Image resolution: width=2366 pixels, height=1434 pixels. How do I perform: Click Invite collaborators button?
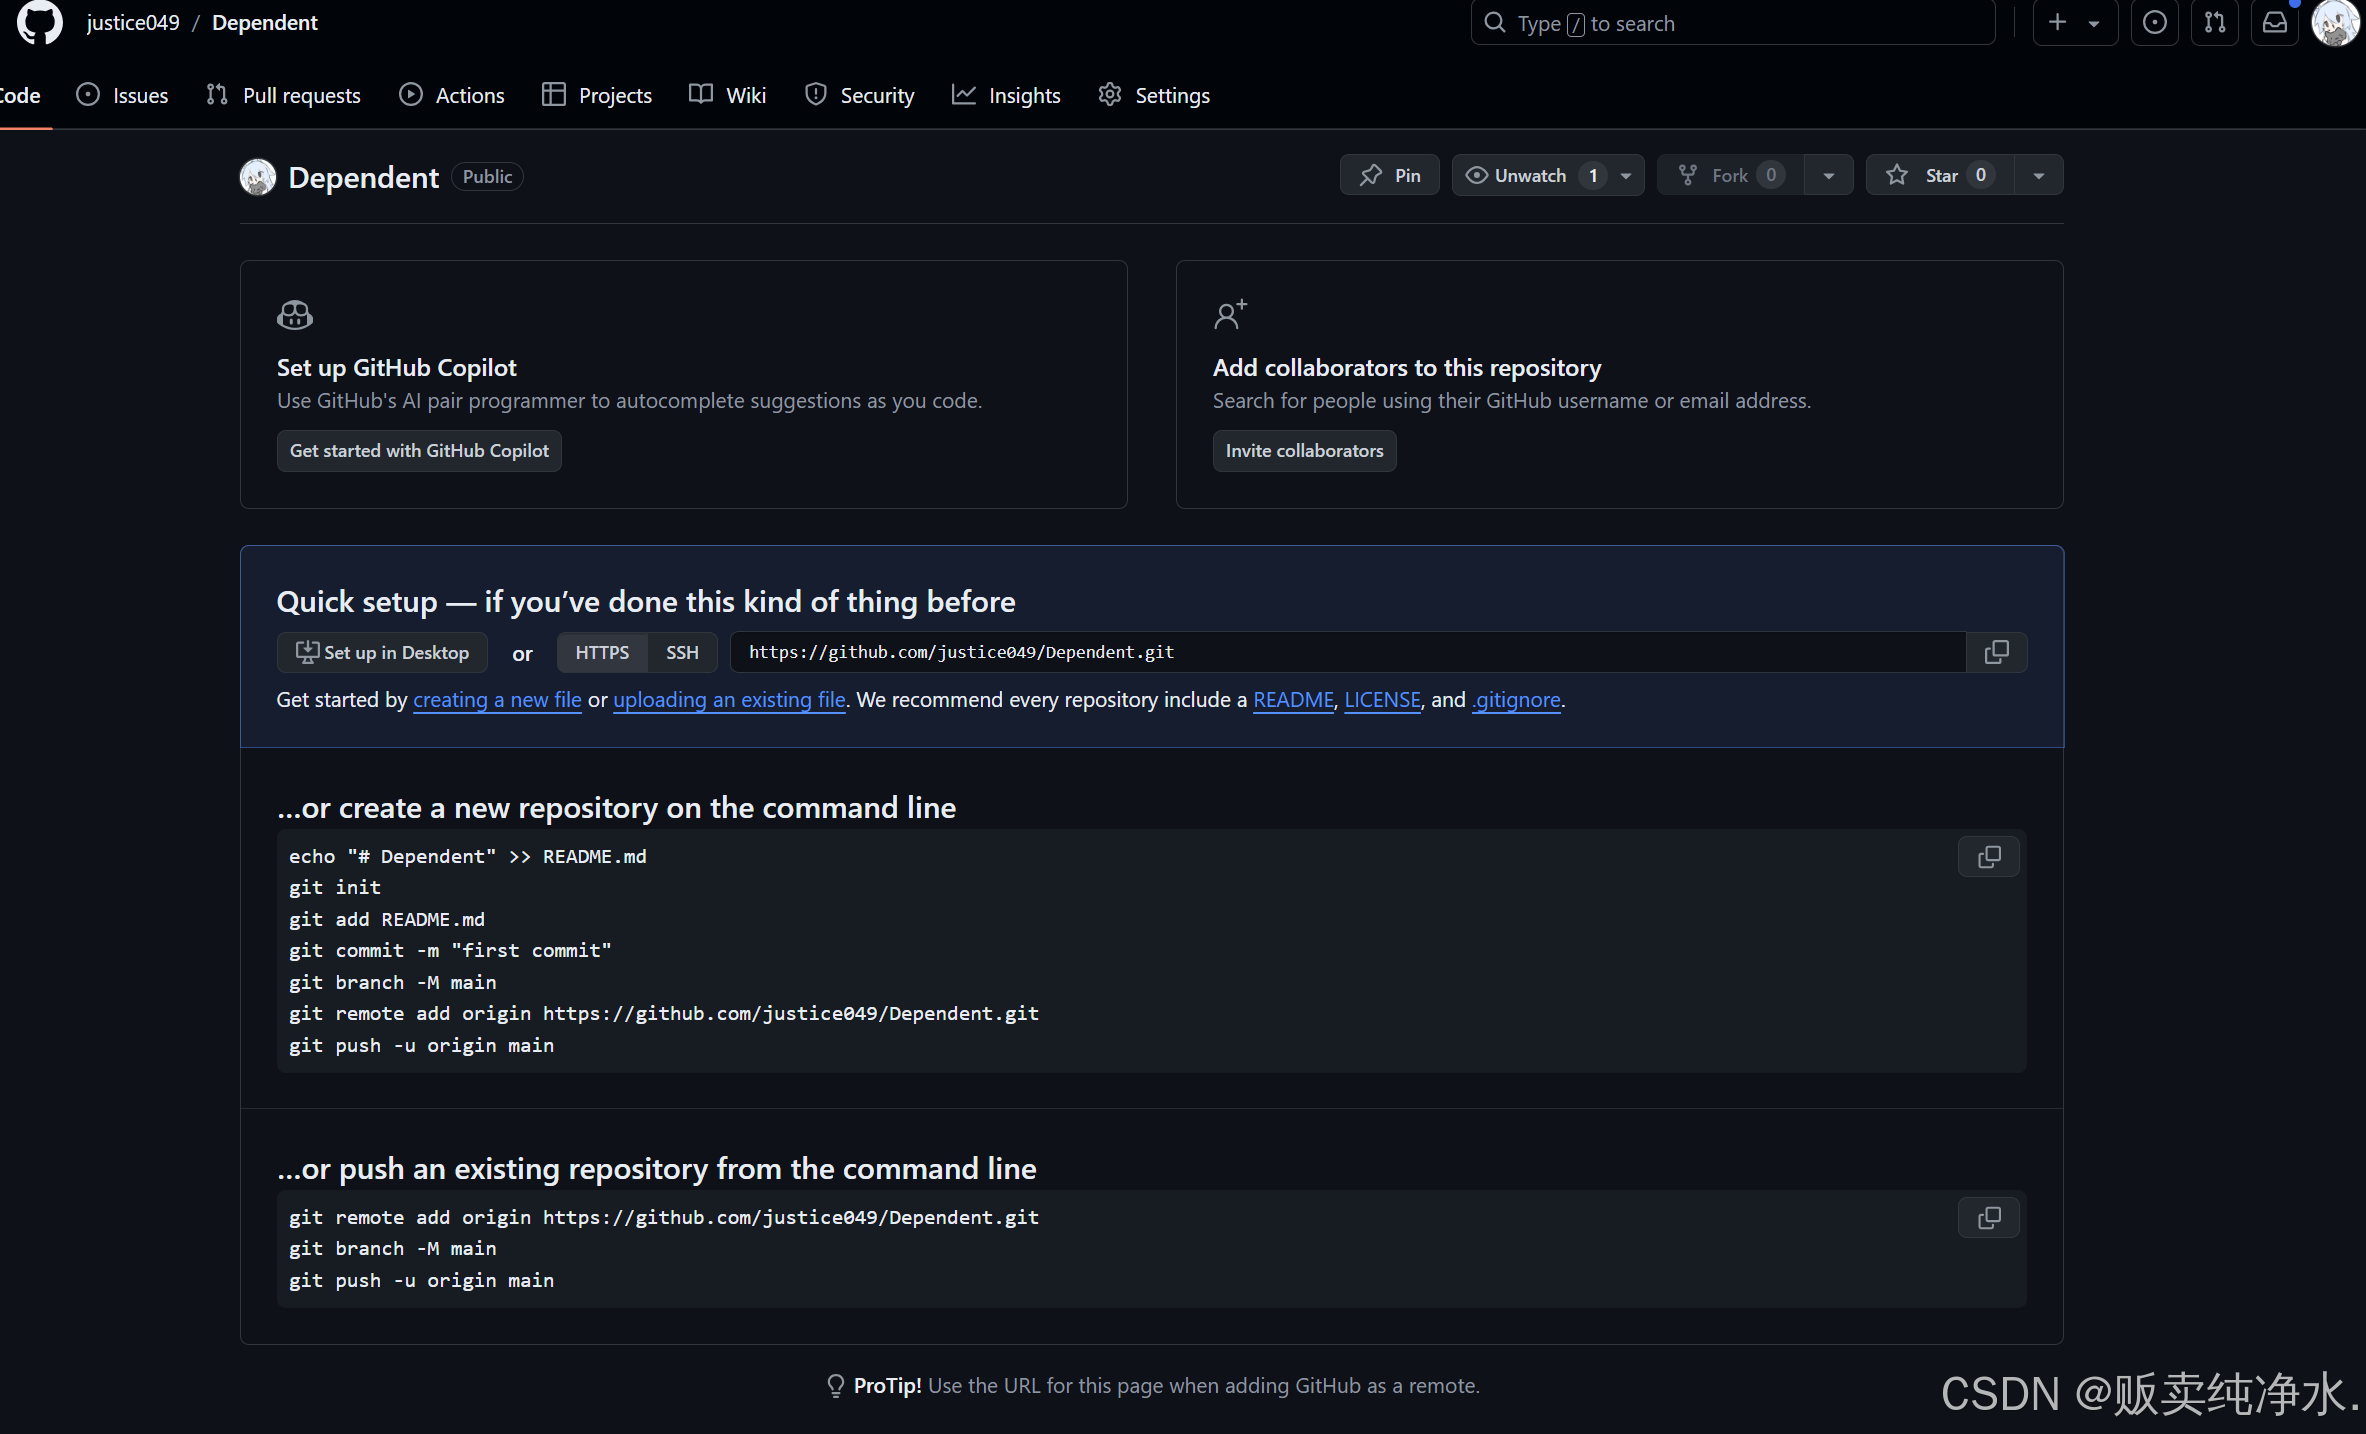click(1304, 451)
